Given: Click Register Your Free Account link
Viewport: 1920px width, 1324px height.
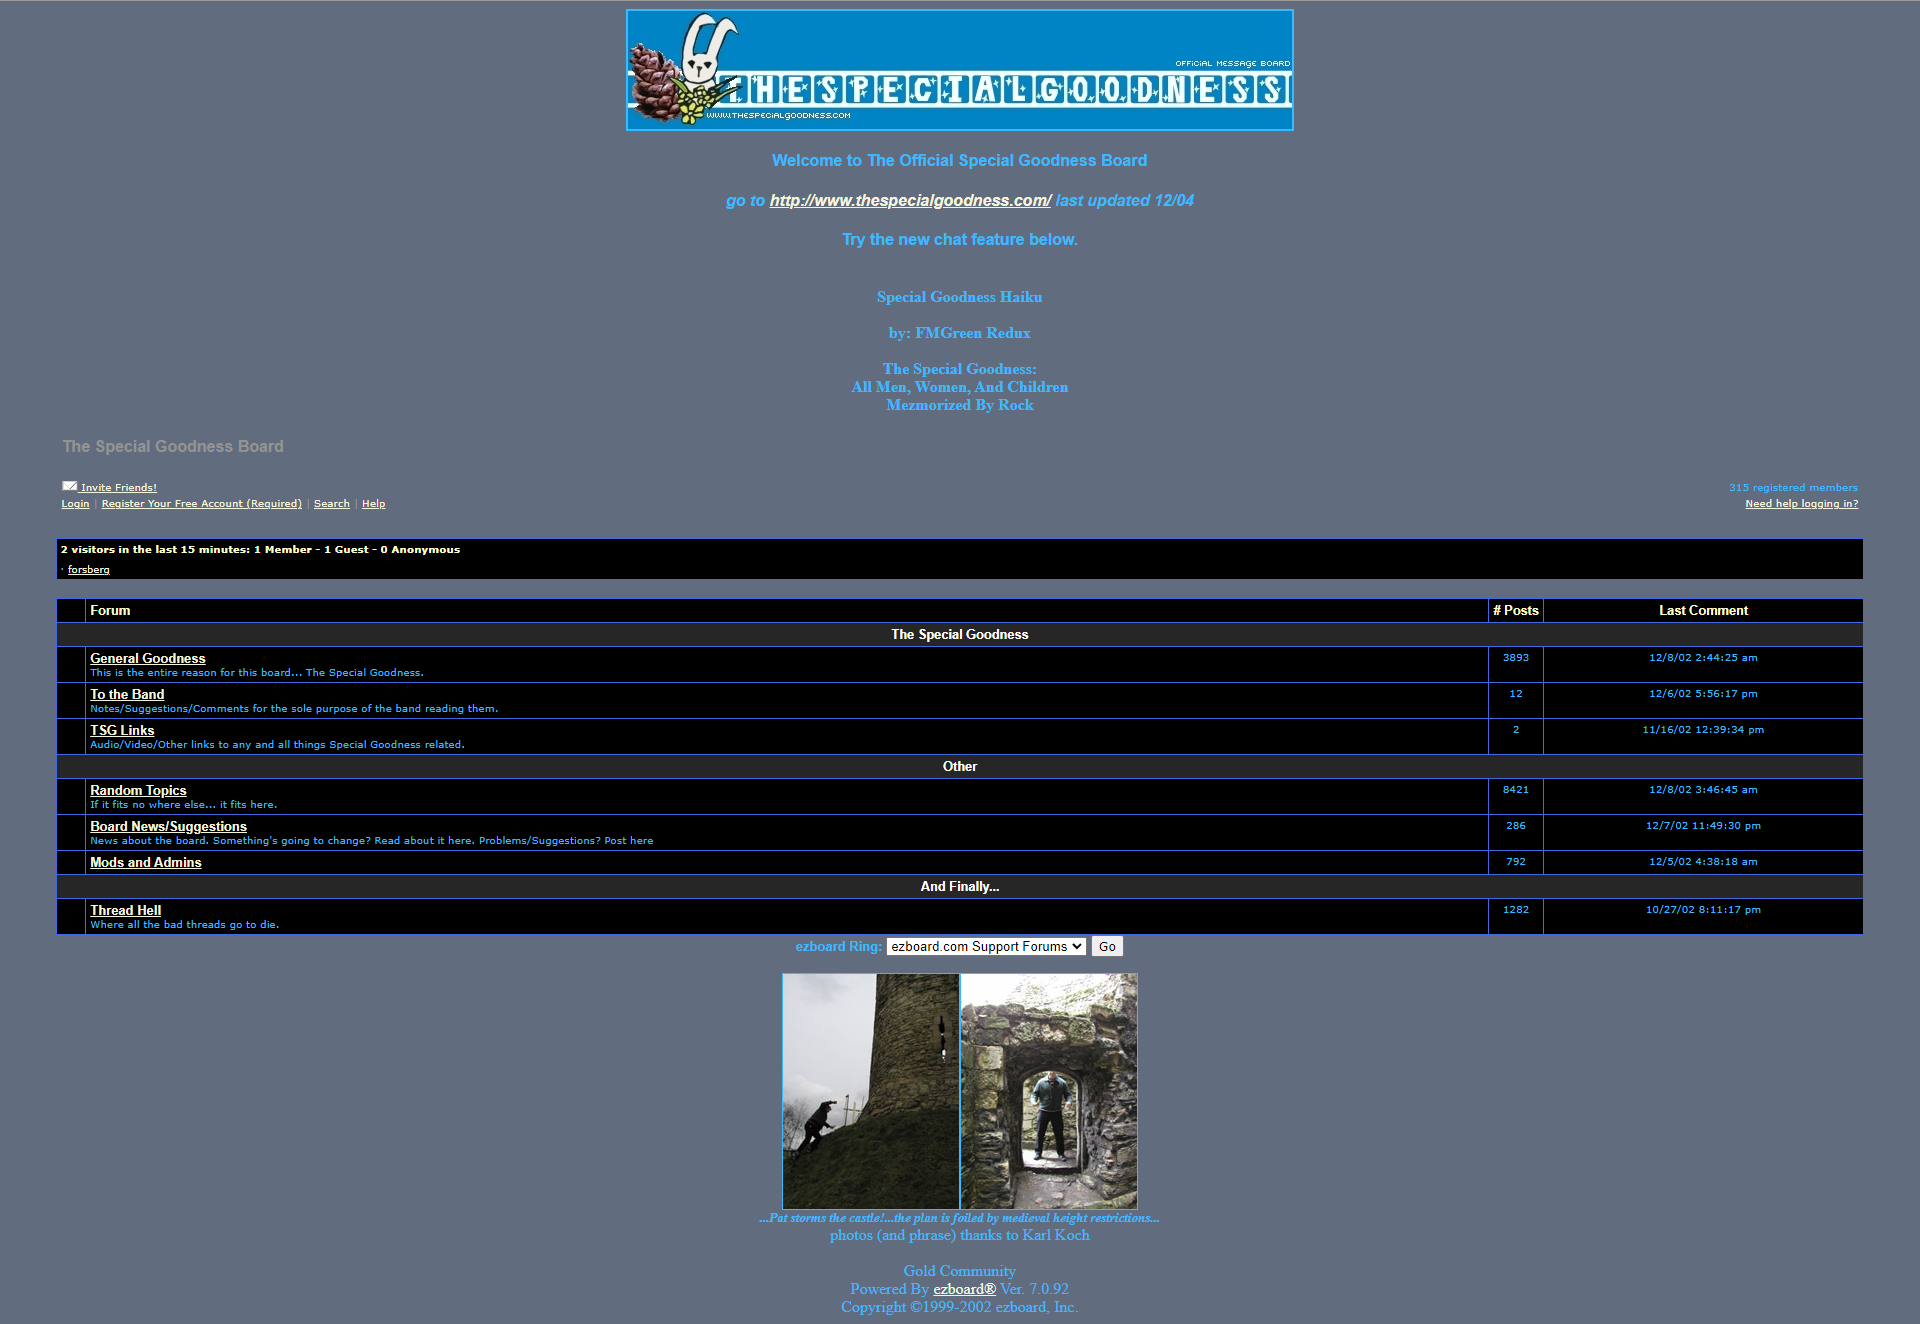Looking at the screenshot, I should pyautogui.click(x=201, y=504).
